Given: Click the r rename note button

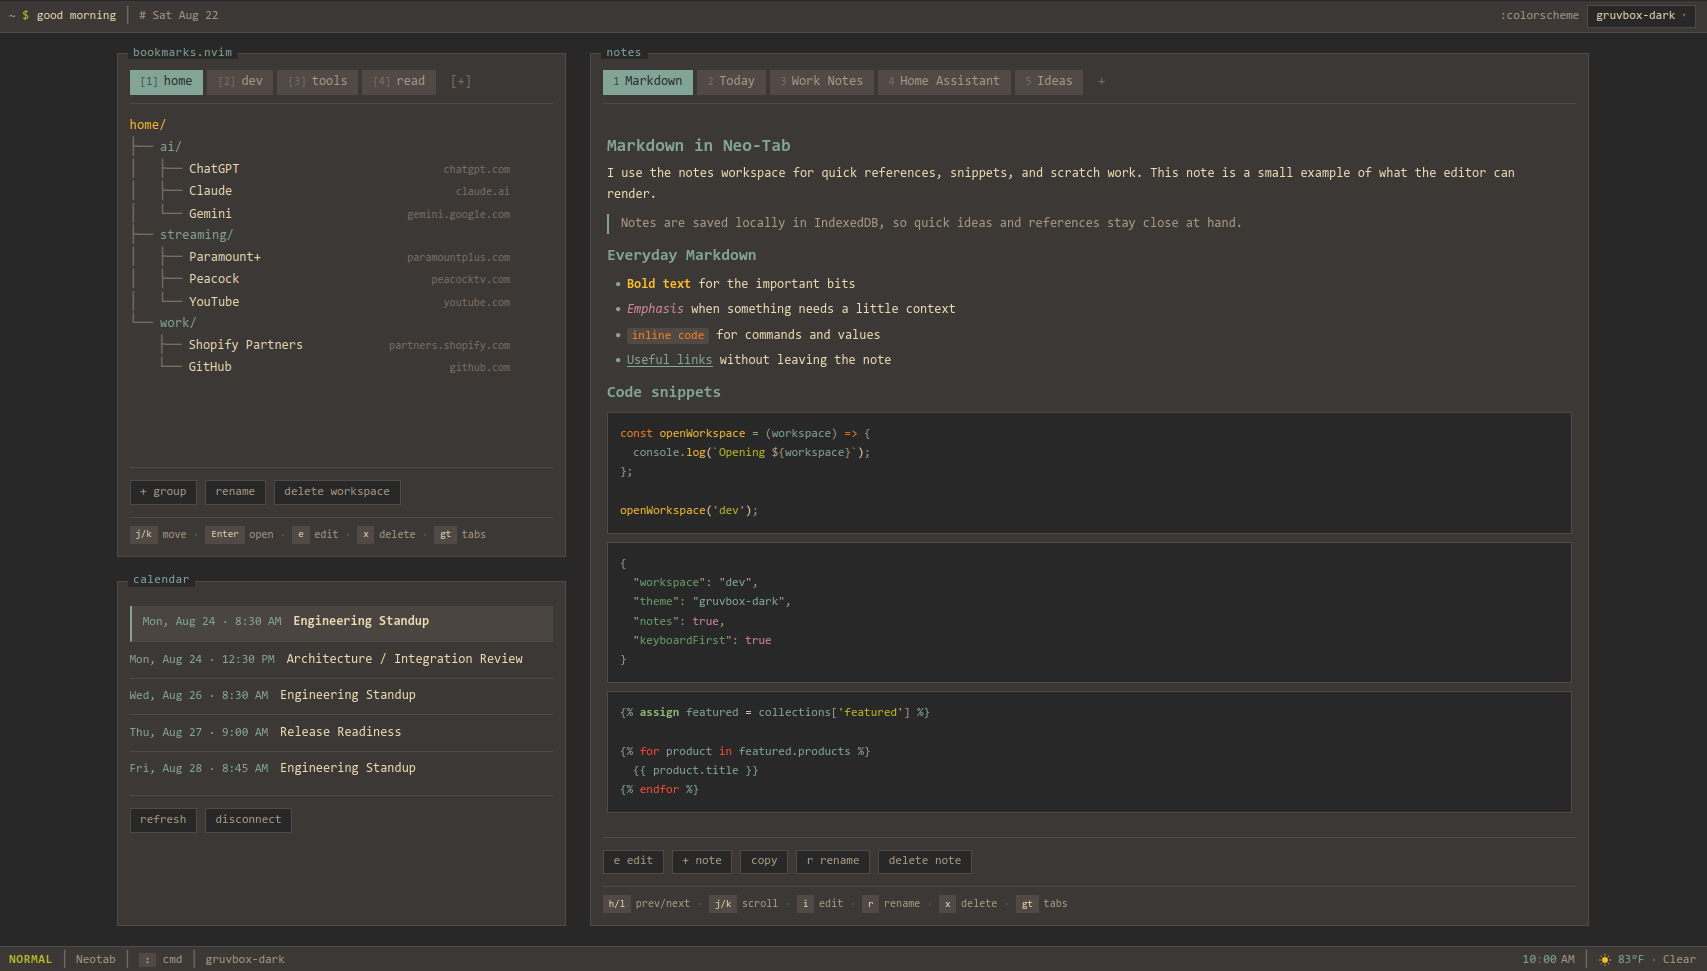Looking at the screenshot, I should tap(833, 861).
